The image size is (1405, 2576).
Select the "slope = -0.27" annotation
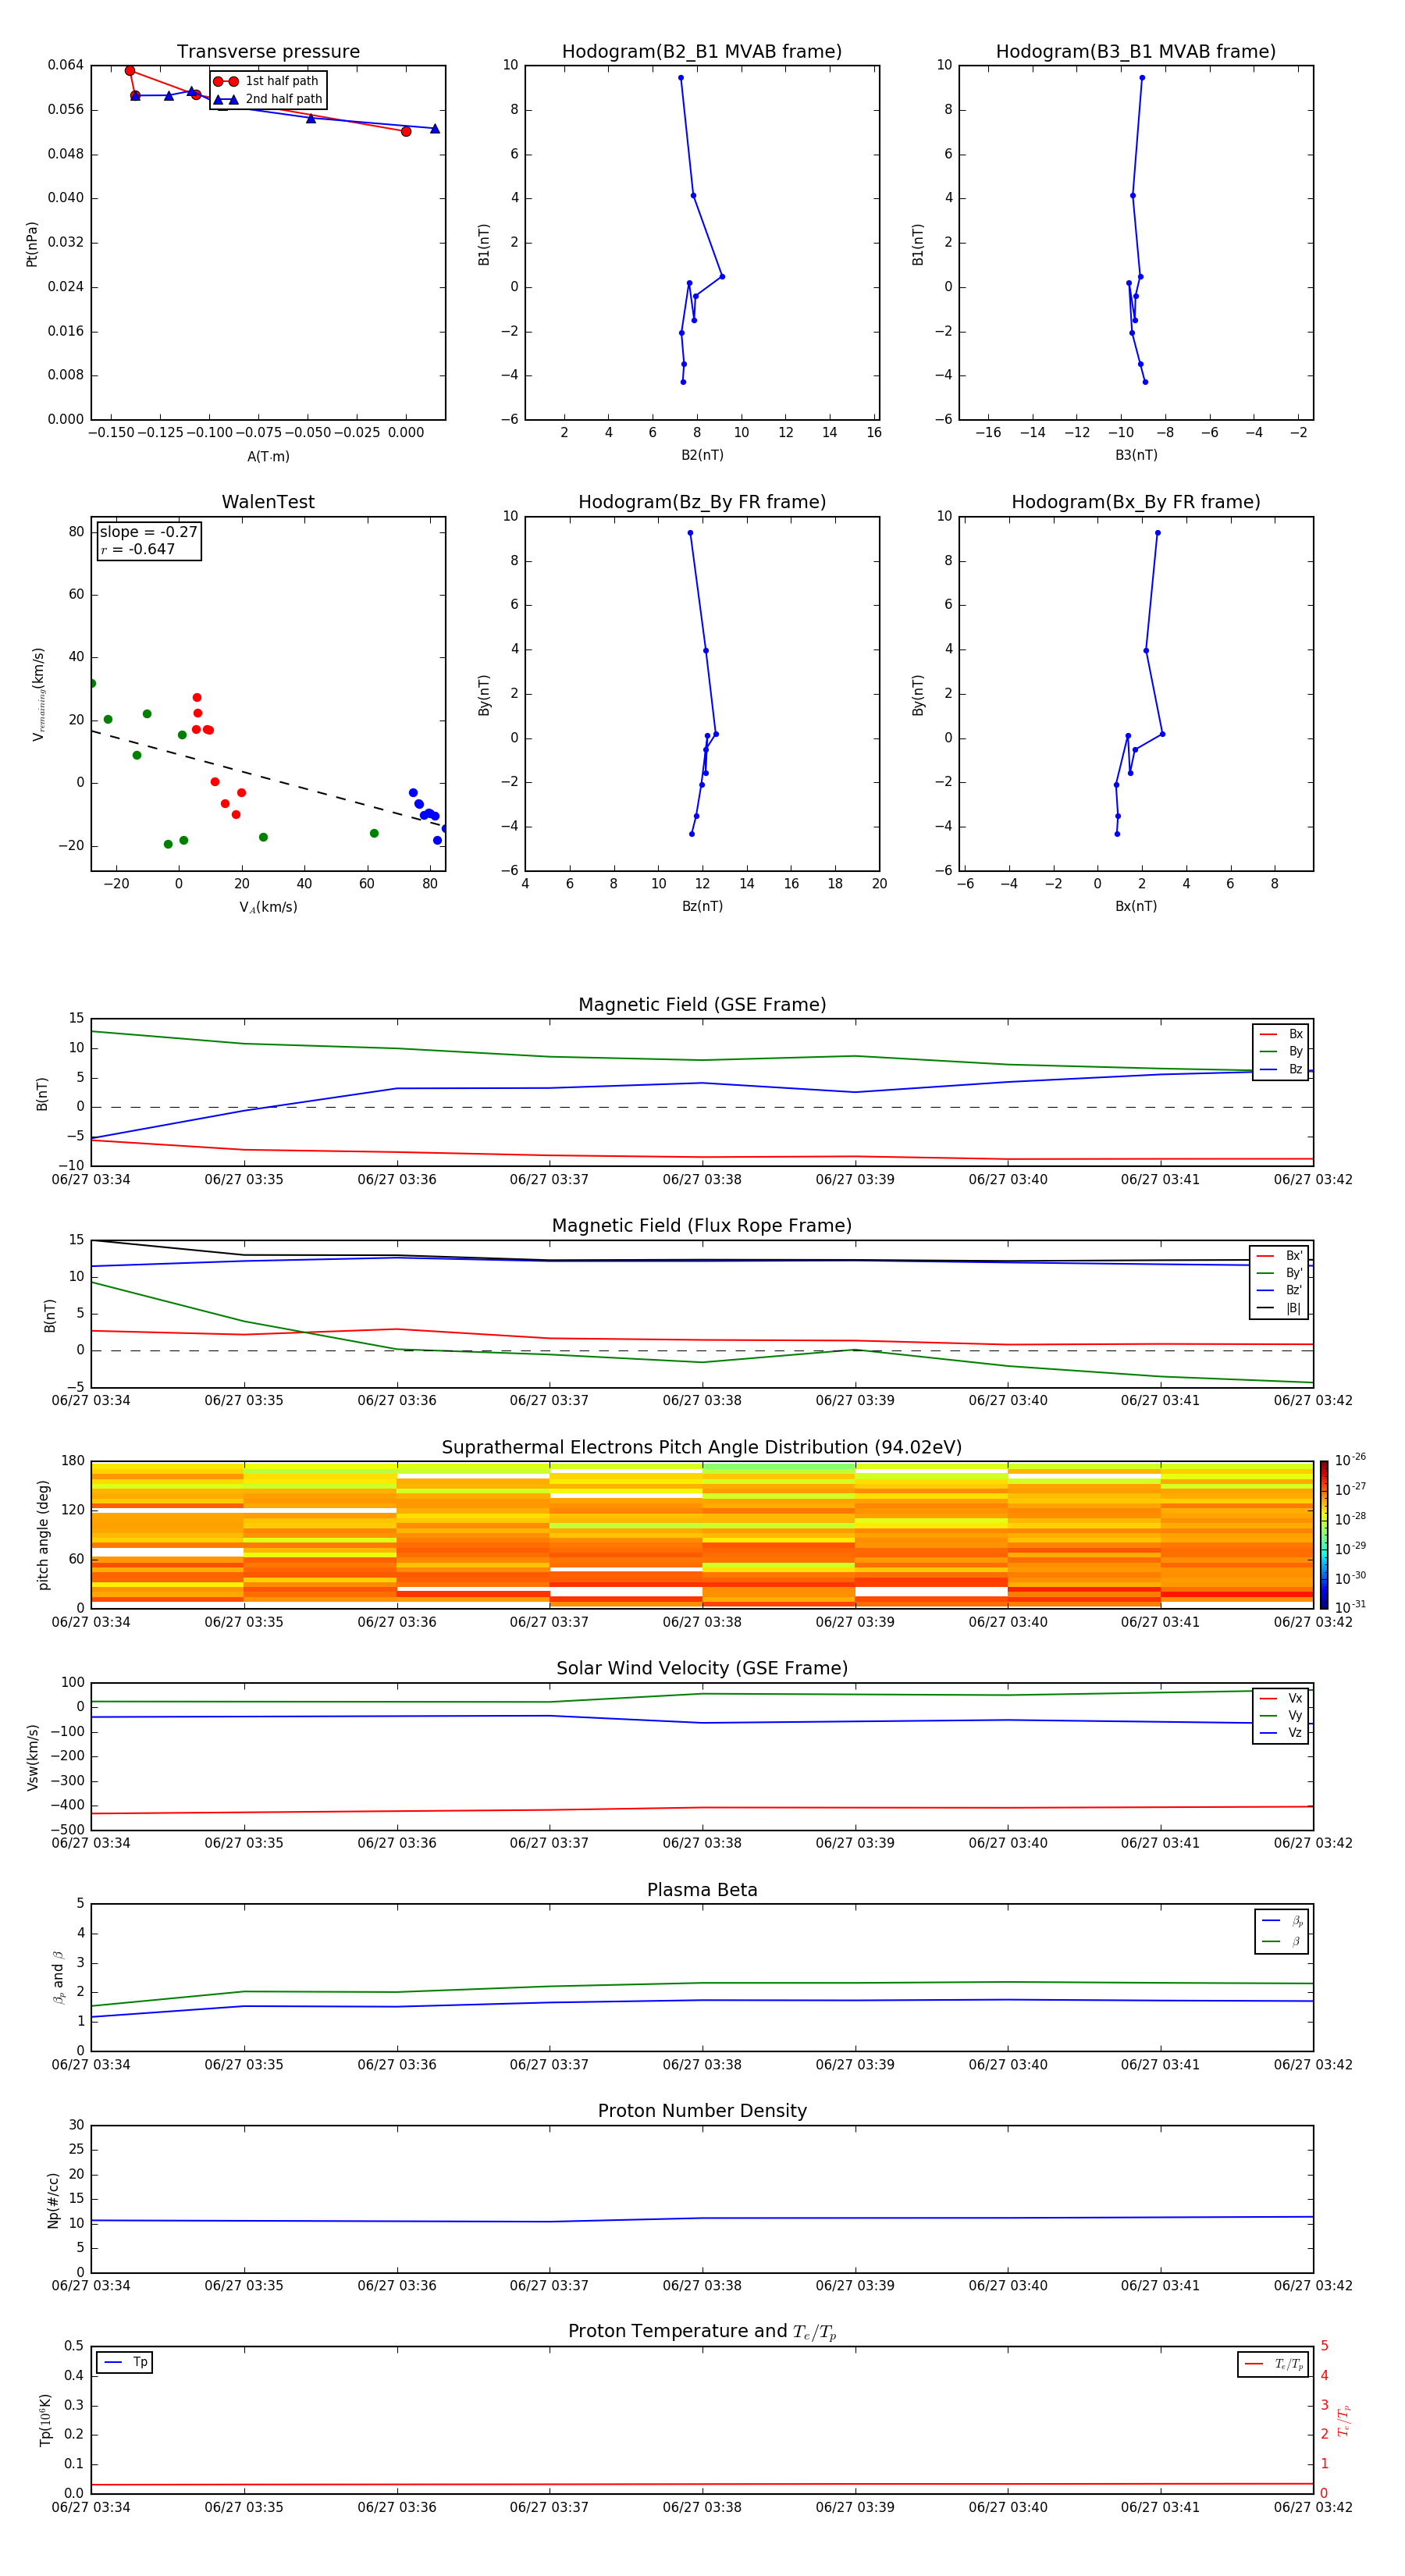(x=149, y=532)
